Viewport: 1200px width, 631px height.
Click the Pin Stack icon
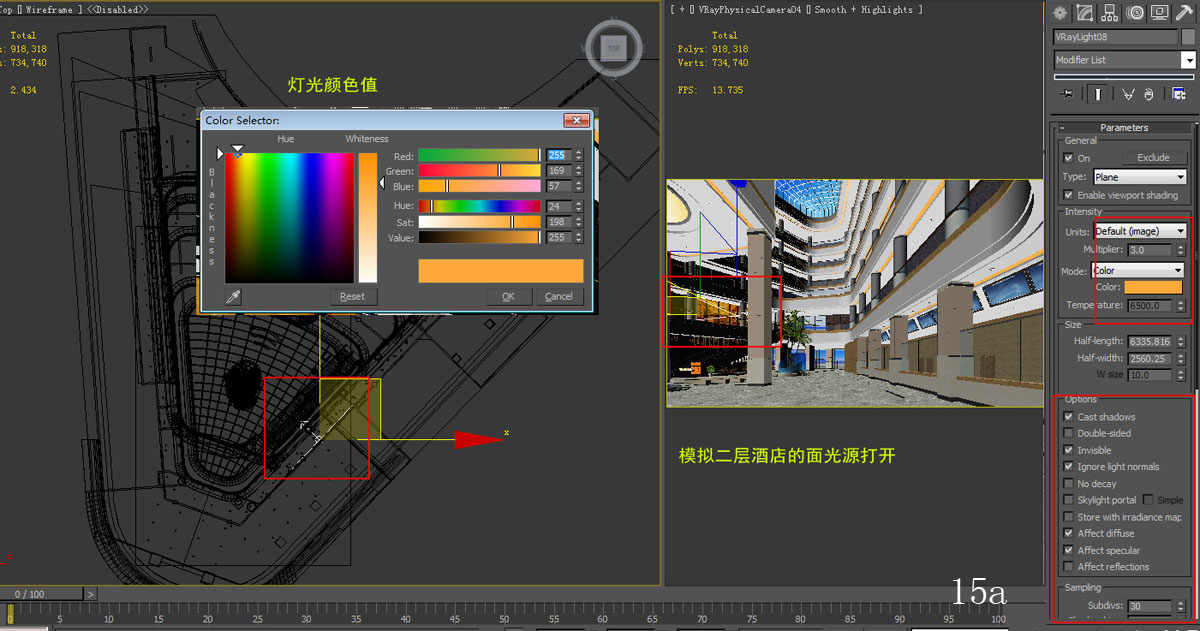point(1068,94)
